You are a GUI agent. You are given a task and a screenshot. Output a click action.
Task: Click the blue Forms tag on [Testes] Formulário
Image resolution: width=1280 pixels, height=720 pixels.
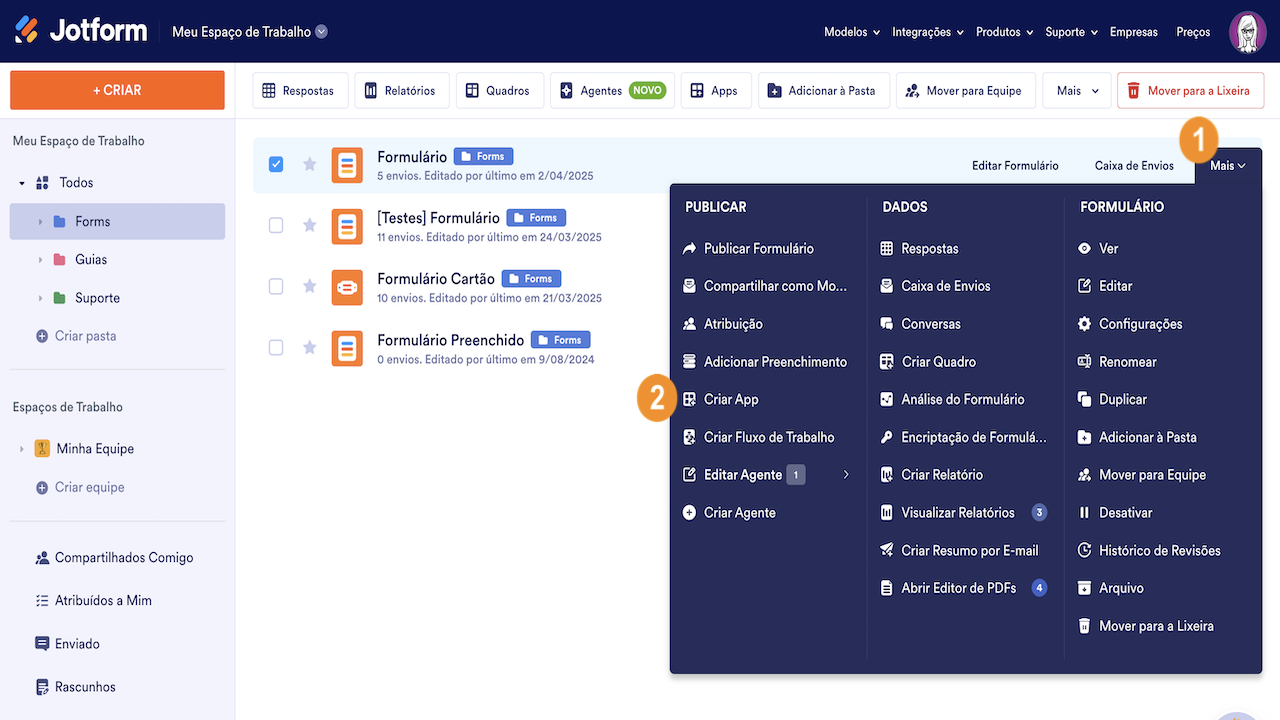point(536,217)
